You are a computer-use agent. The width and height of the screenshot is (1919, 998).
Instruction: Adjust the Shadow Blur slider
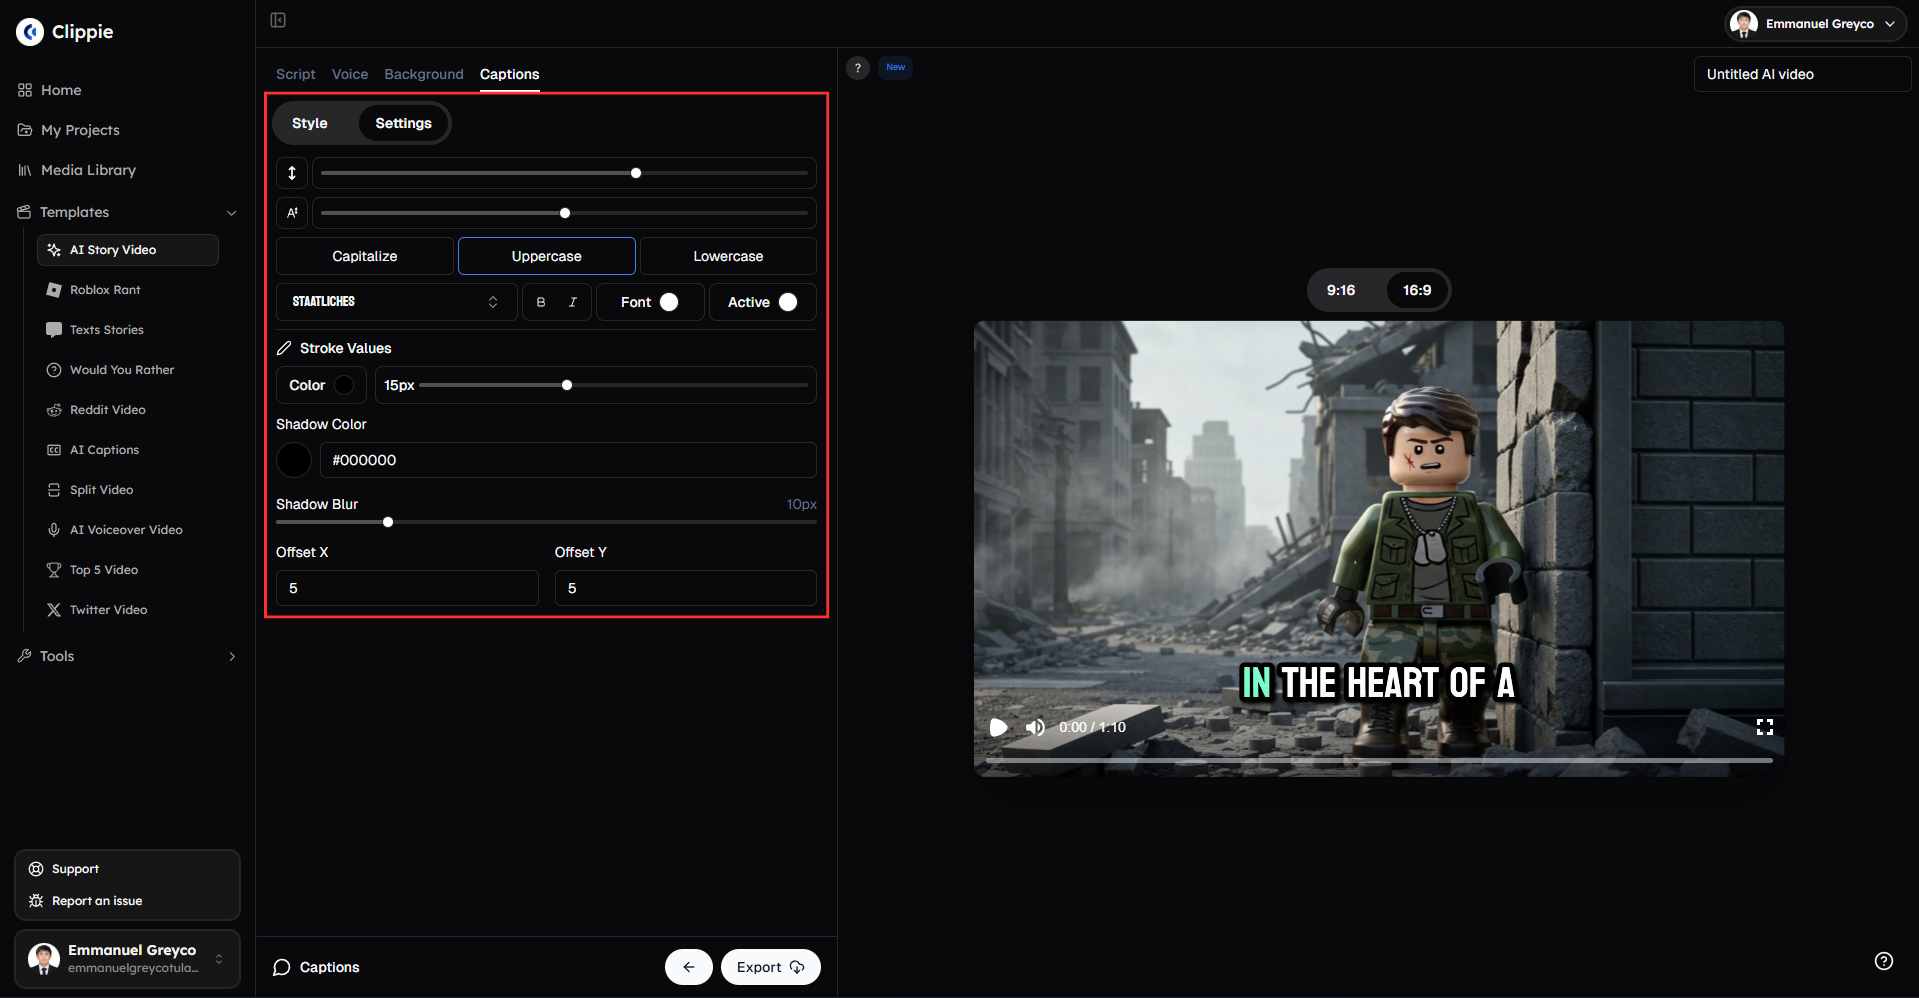click(546, 522)
